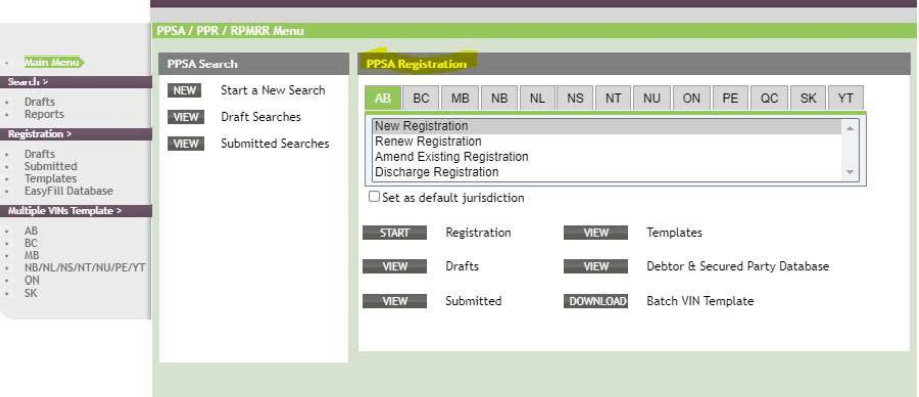Open Drafts under the Registration section

click(39, 154)
